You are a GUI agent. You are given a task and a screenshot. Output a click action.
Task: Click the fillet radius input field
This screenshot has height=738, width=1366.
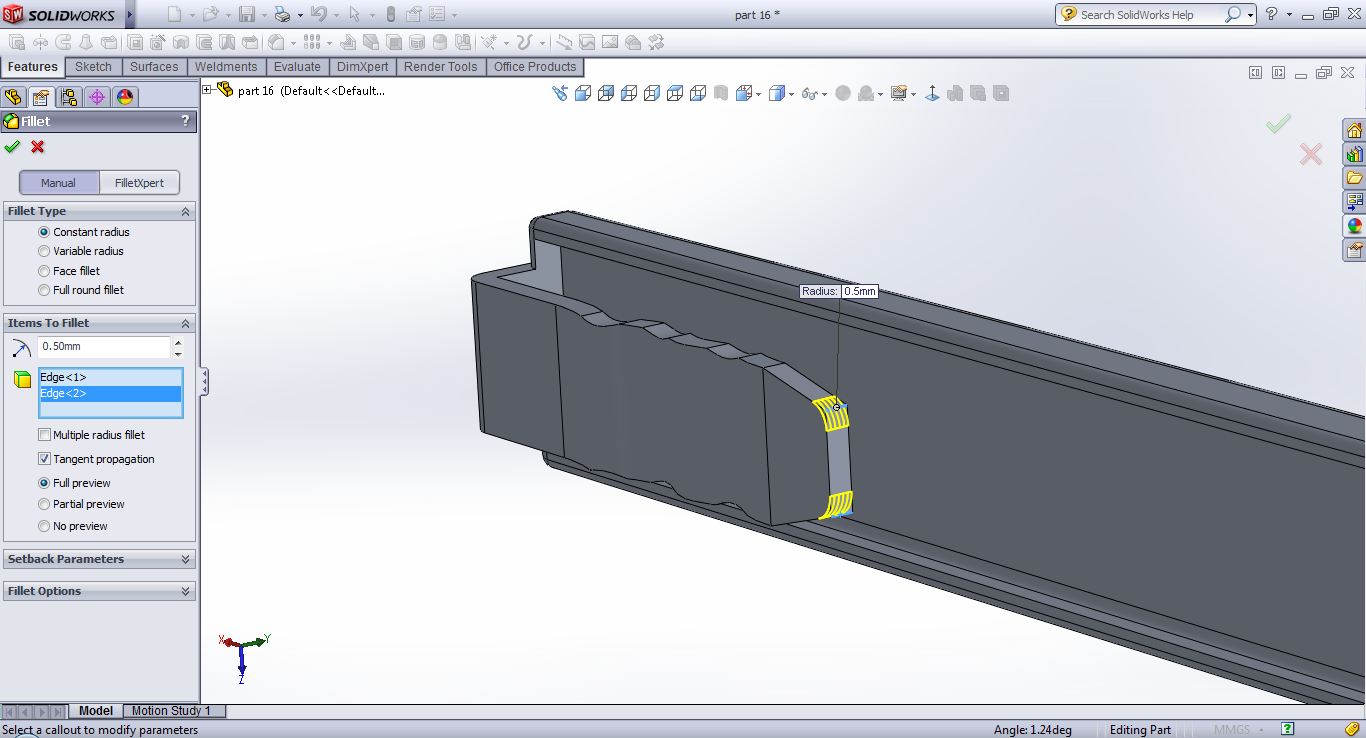(x=104, y=346)
